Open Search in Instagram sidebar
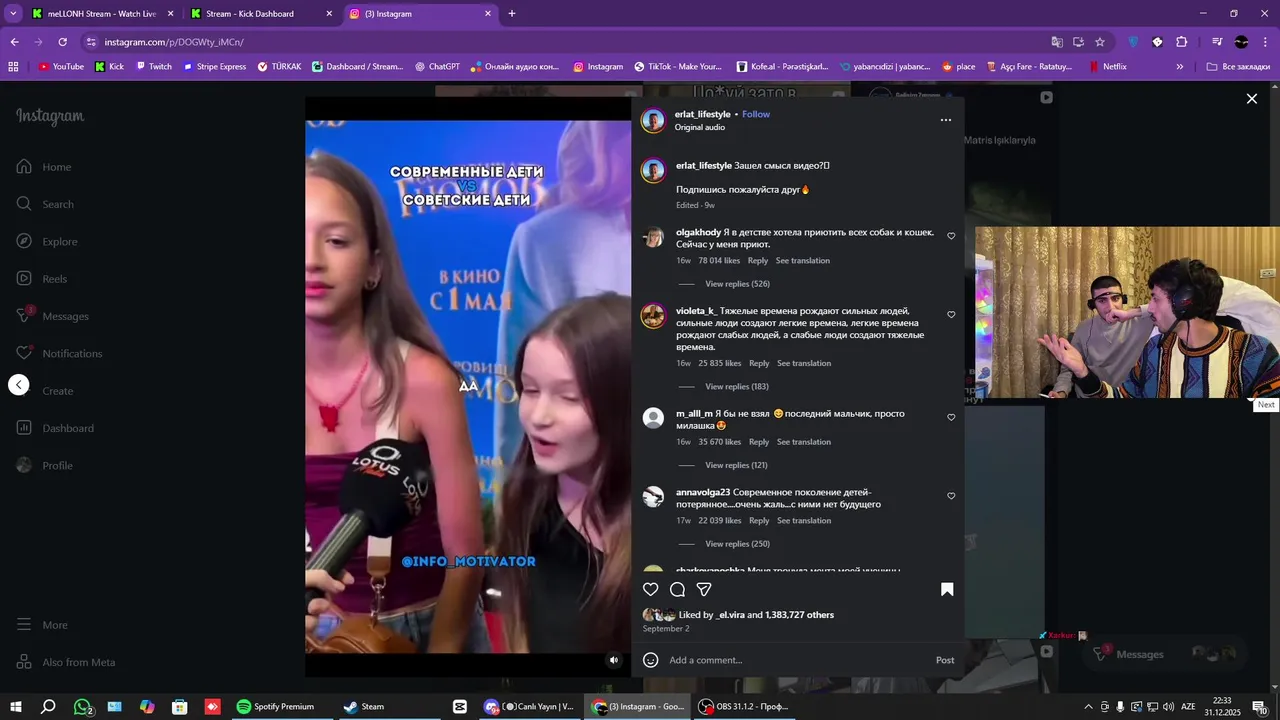This screenshot has width=1280, height=720. 46,204
